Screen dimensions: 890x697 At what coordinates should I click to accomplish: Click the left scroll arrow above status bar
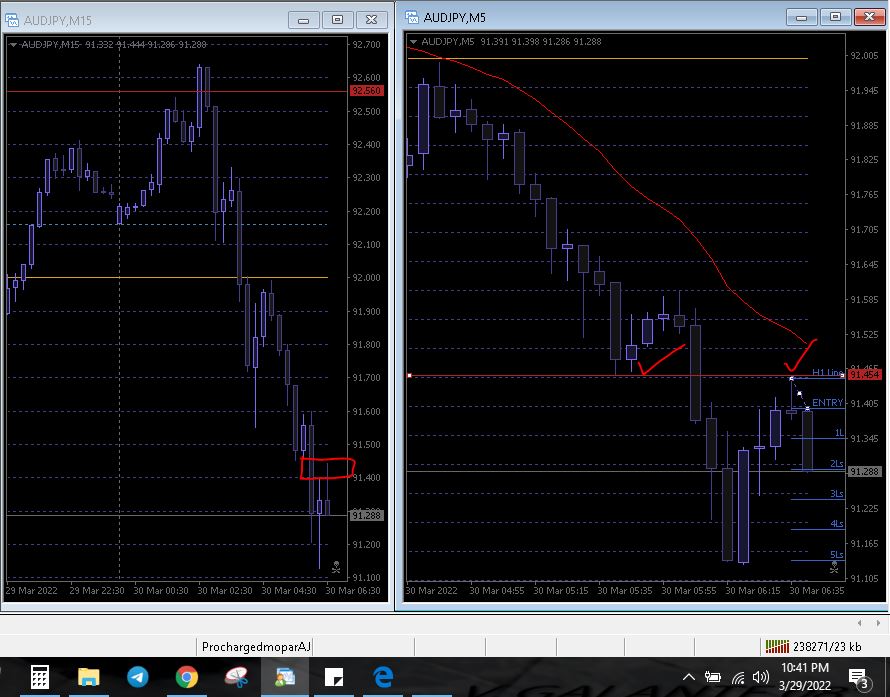tap(860, 623)
